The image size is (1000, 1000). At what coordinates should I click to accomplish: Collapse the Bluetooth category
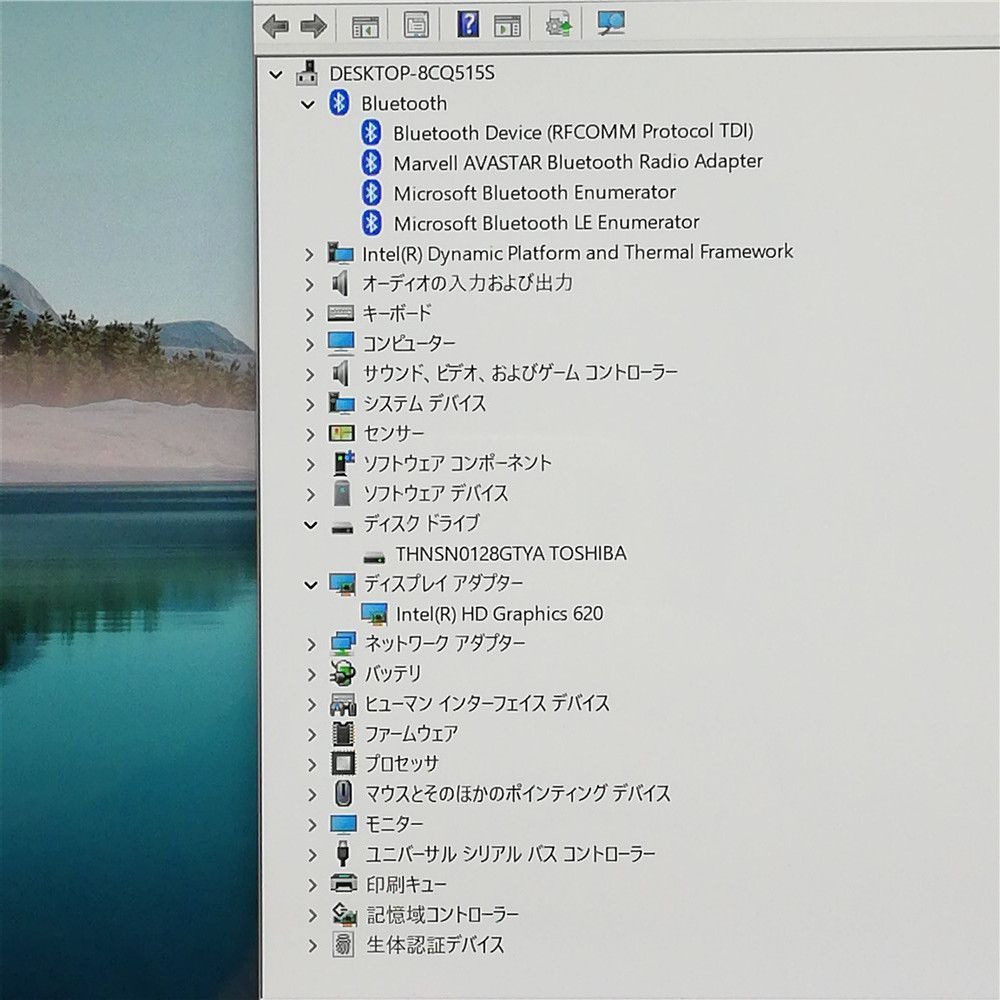308,104
